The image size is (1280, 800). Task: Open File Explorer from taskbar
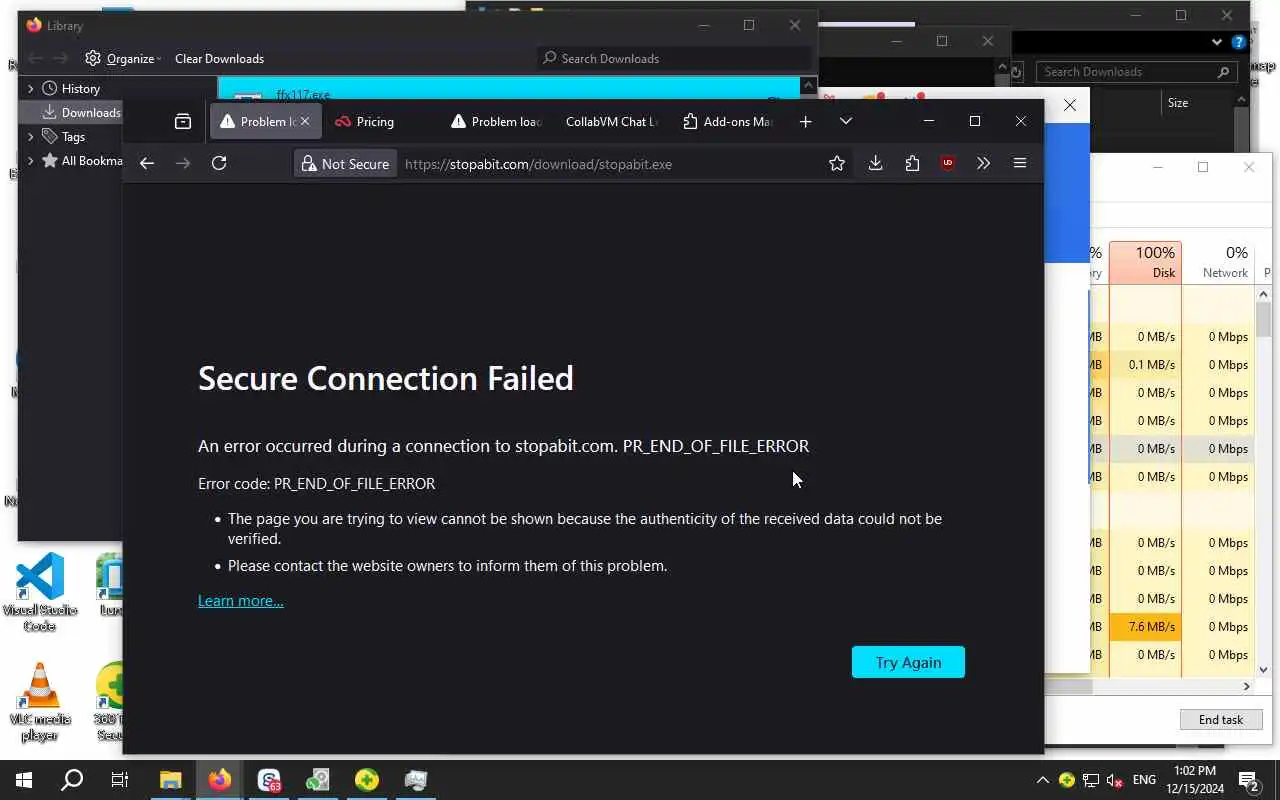coord(171,780)
